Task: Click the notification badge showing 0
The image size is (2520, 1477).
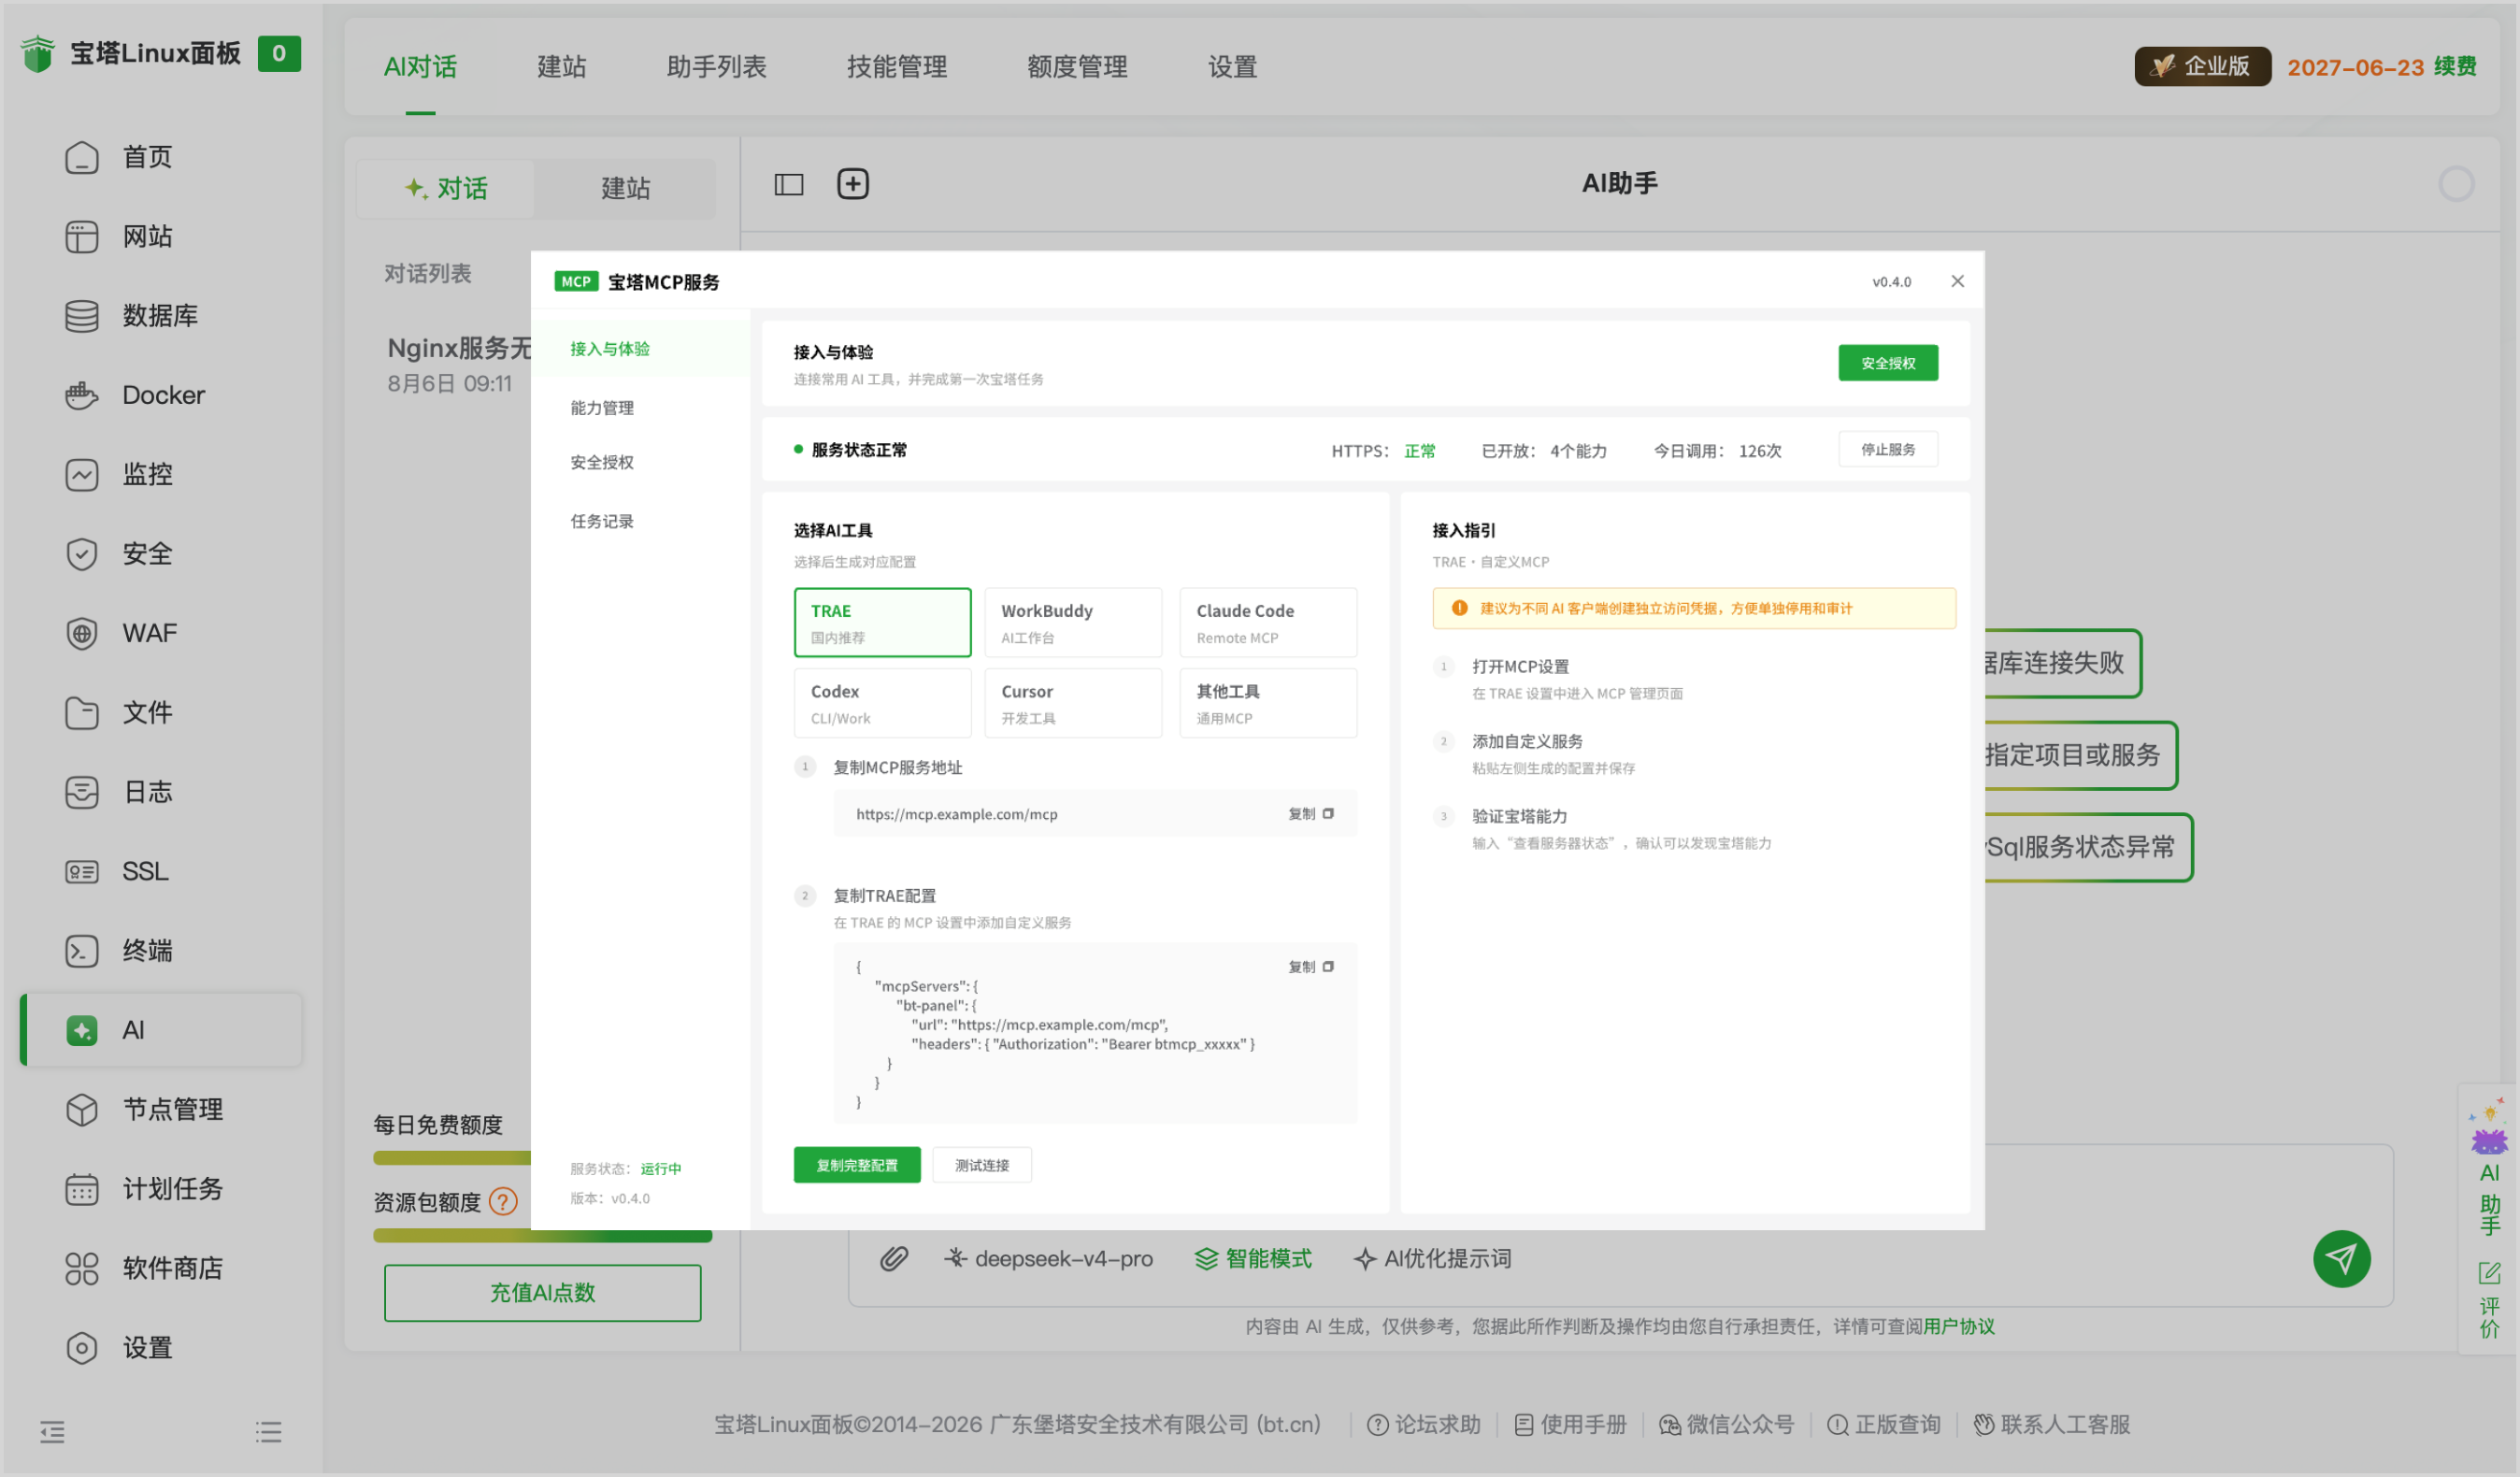Action: [279, 53]
